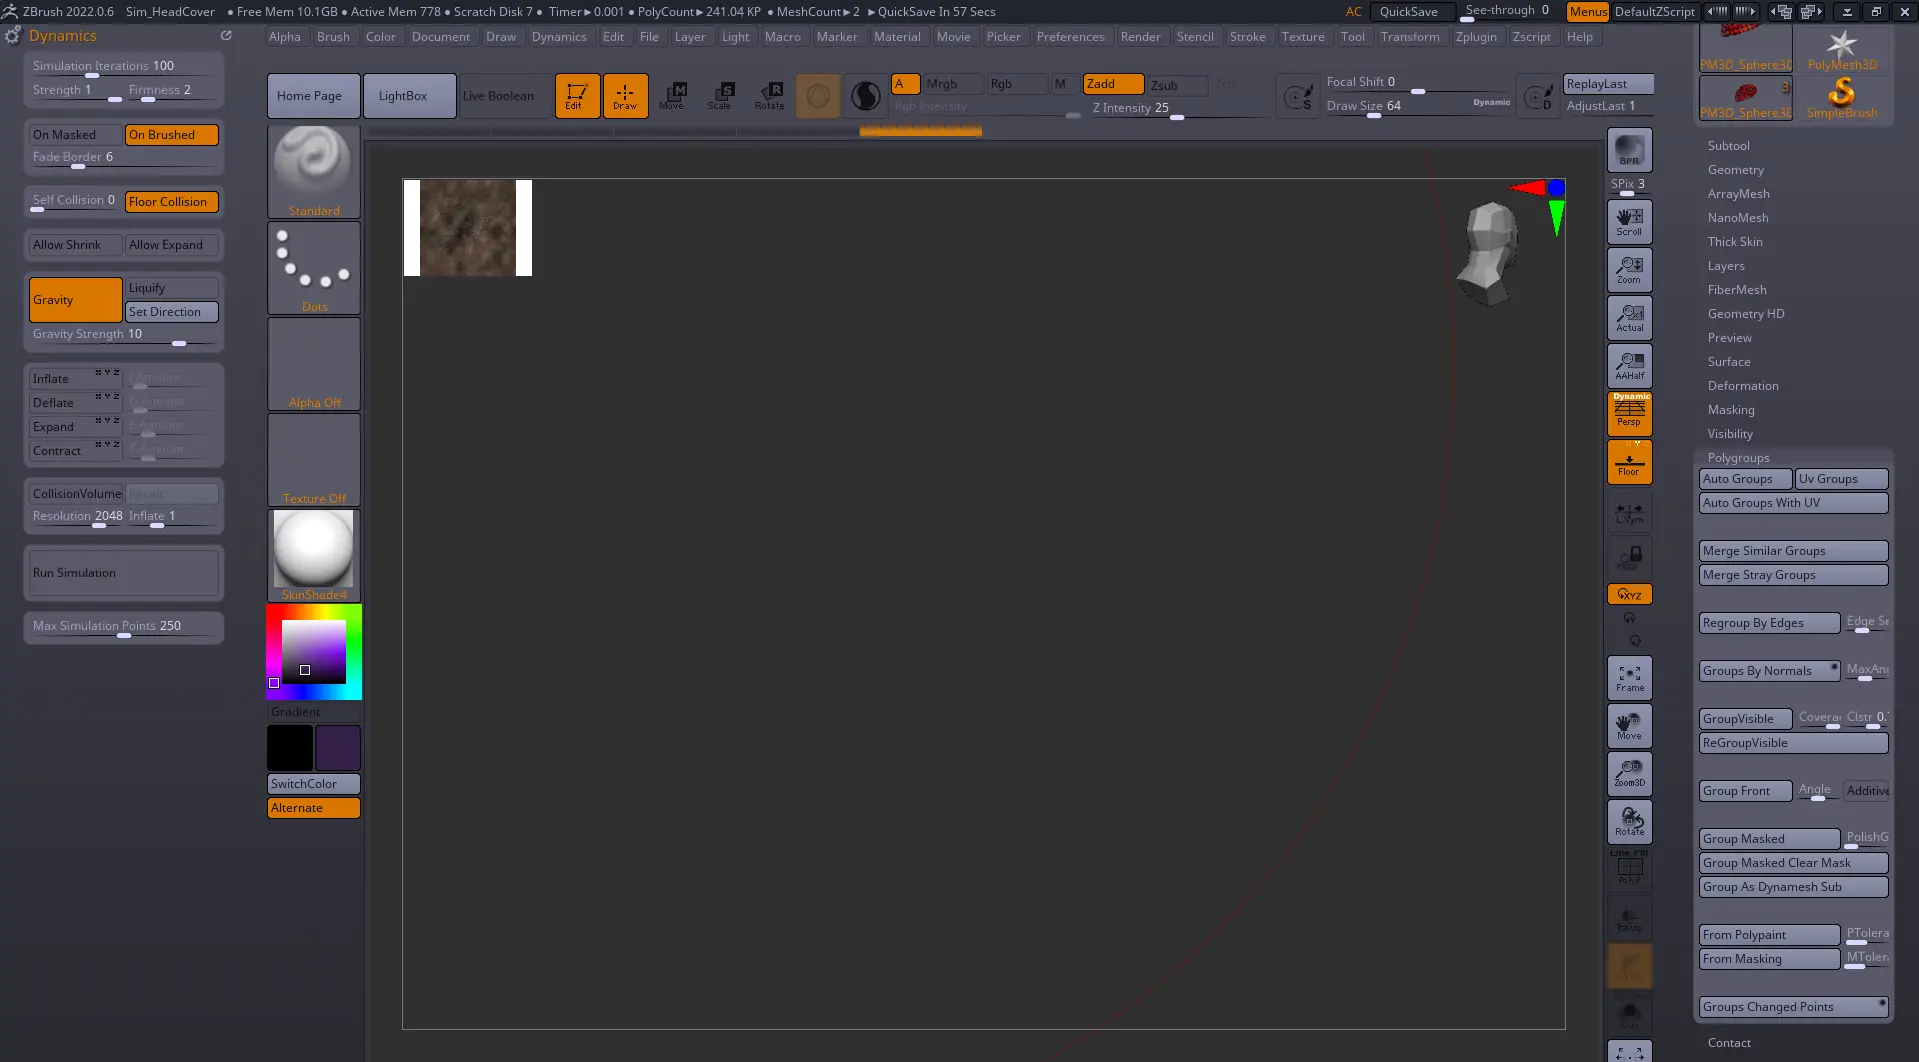Choose the Move transform icon

672,96
